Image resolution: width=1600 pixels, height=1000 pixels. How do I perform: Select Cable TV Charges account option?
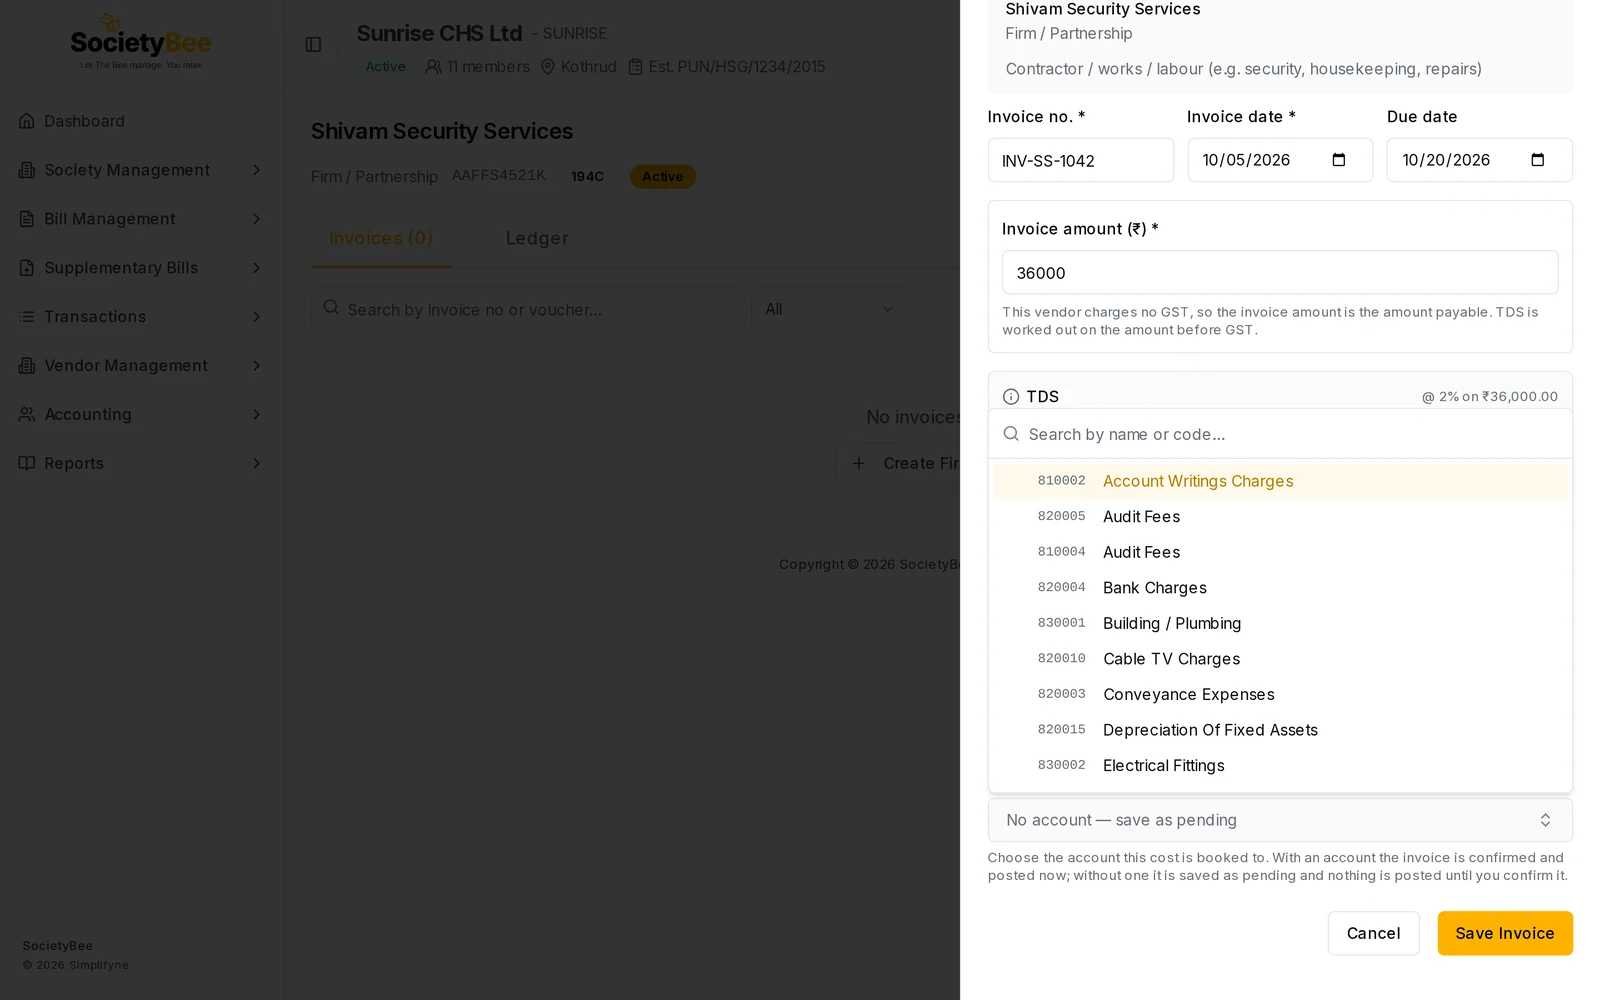tap(1280, 659)
